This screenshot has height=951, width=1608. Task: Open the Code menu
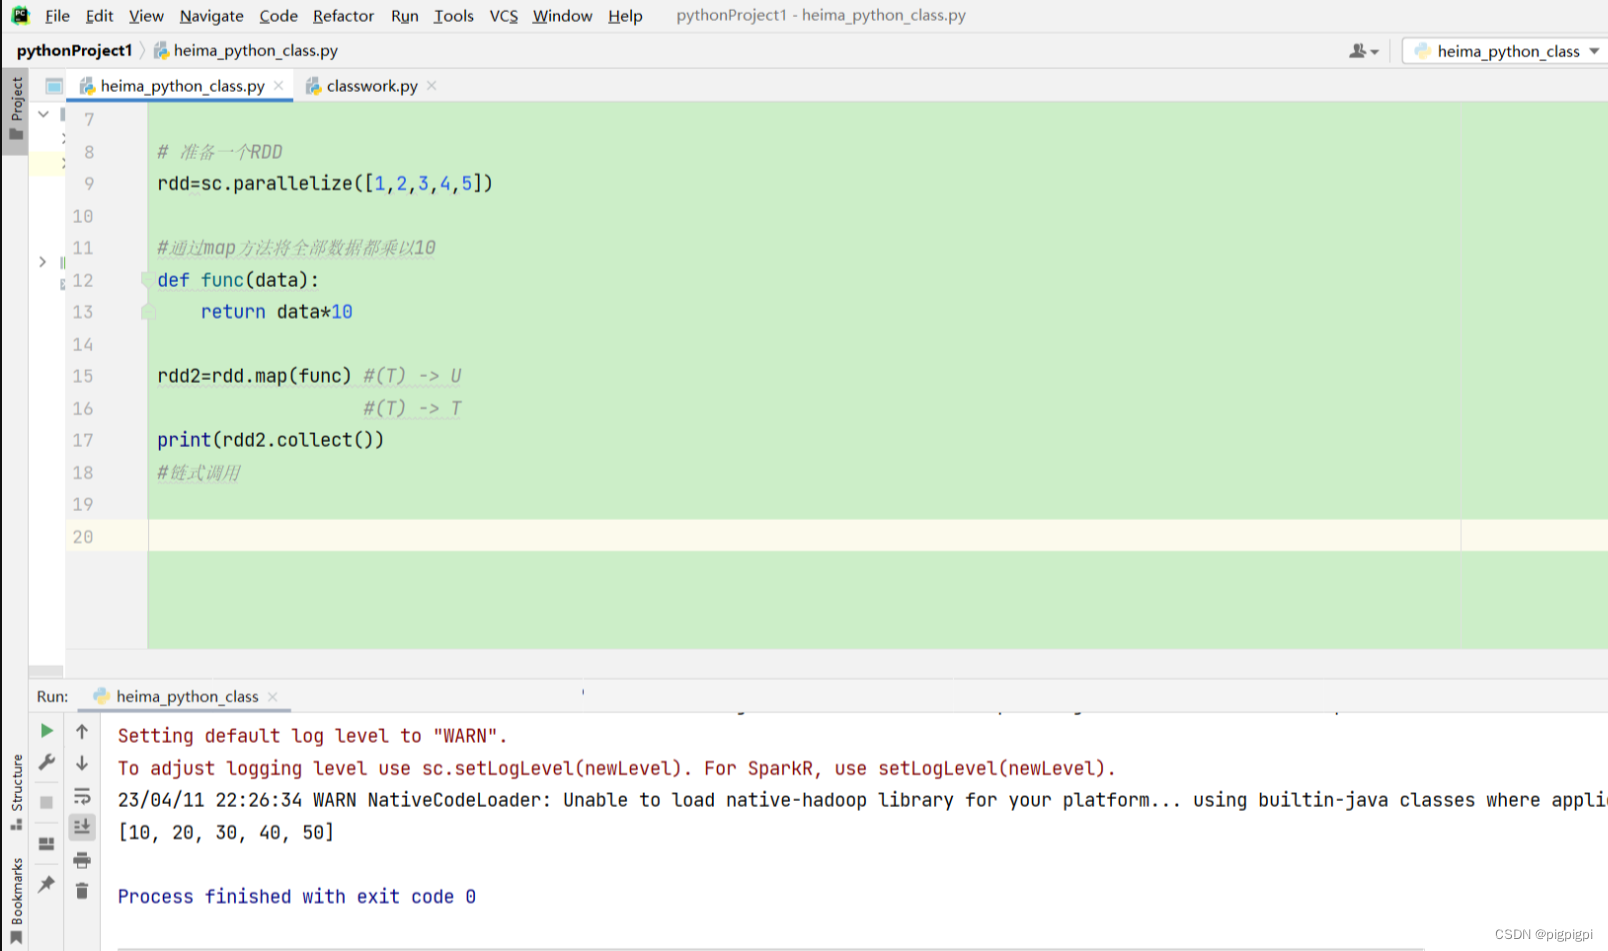click(278, 16)
